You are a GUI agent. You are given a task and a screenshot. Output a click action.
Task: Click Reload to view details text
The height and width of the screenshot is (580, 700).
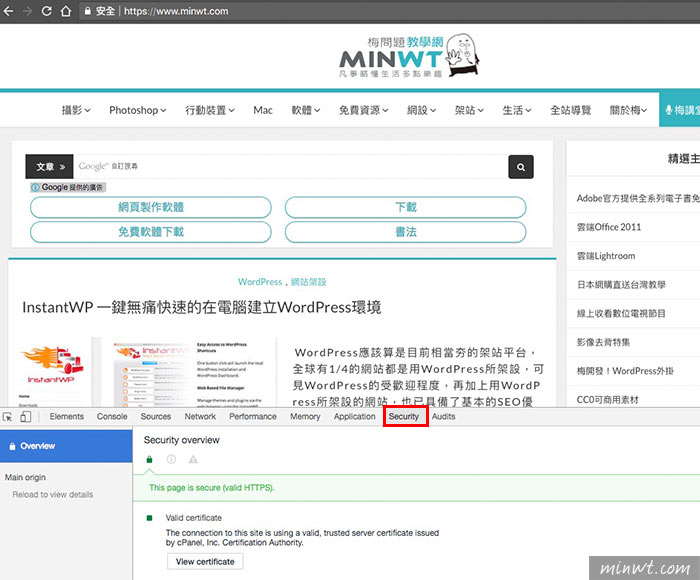[53, 495]
